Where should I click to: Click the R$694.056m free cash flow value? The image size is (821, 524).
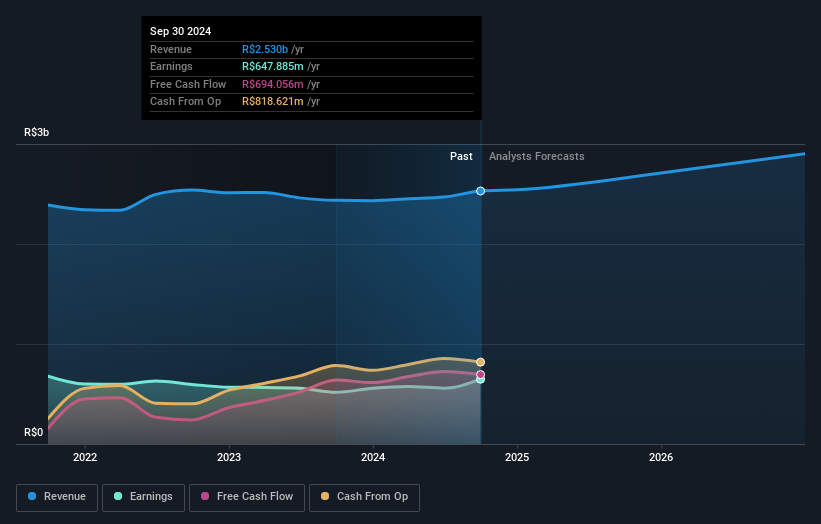tap(273, 84)
